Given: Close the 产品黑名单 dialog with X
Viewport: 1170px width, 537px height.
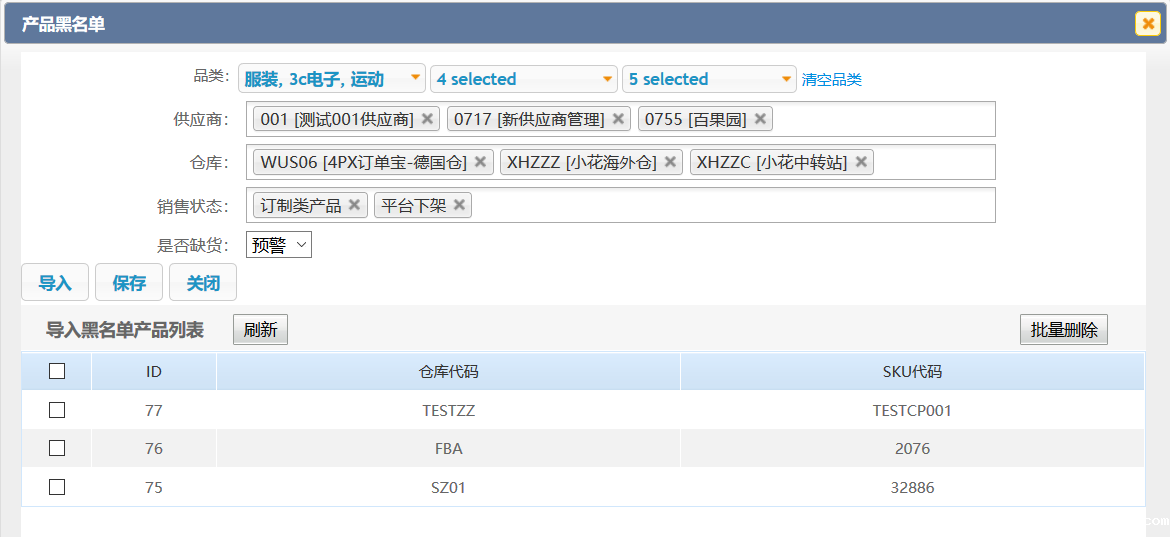Looking at the screenshot, I should point(1147,24).
